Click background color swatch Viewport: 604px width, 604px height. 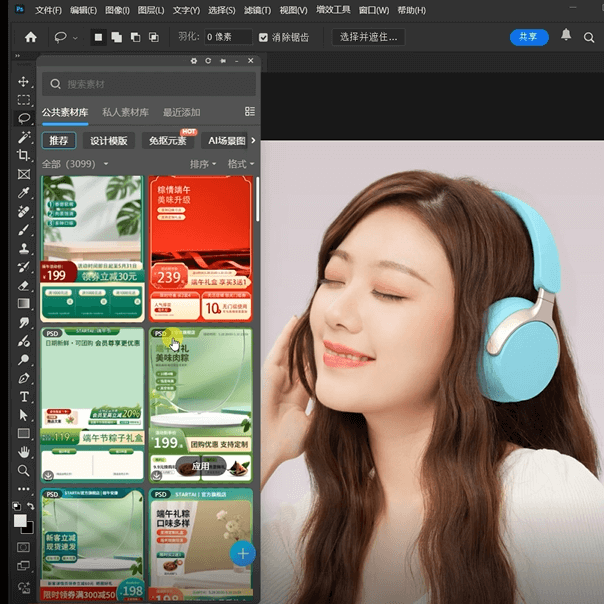point(29,529)
